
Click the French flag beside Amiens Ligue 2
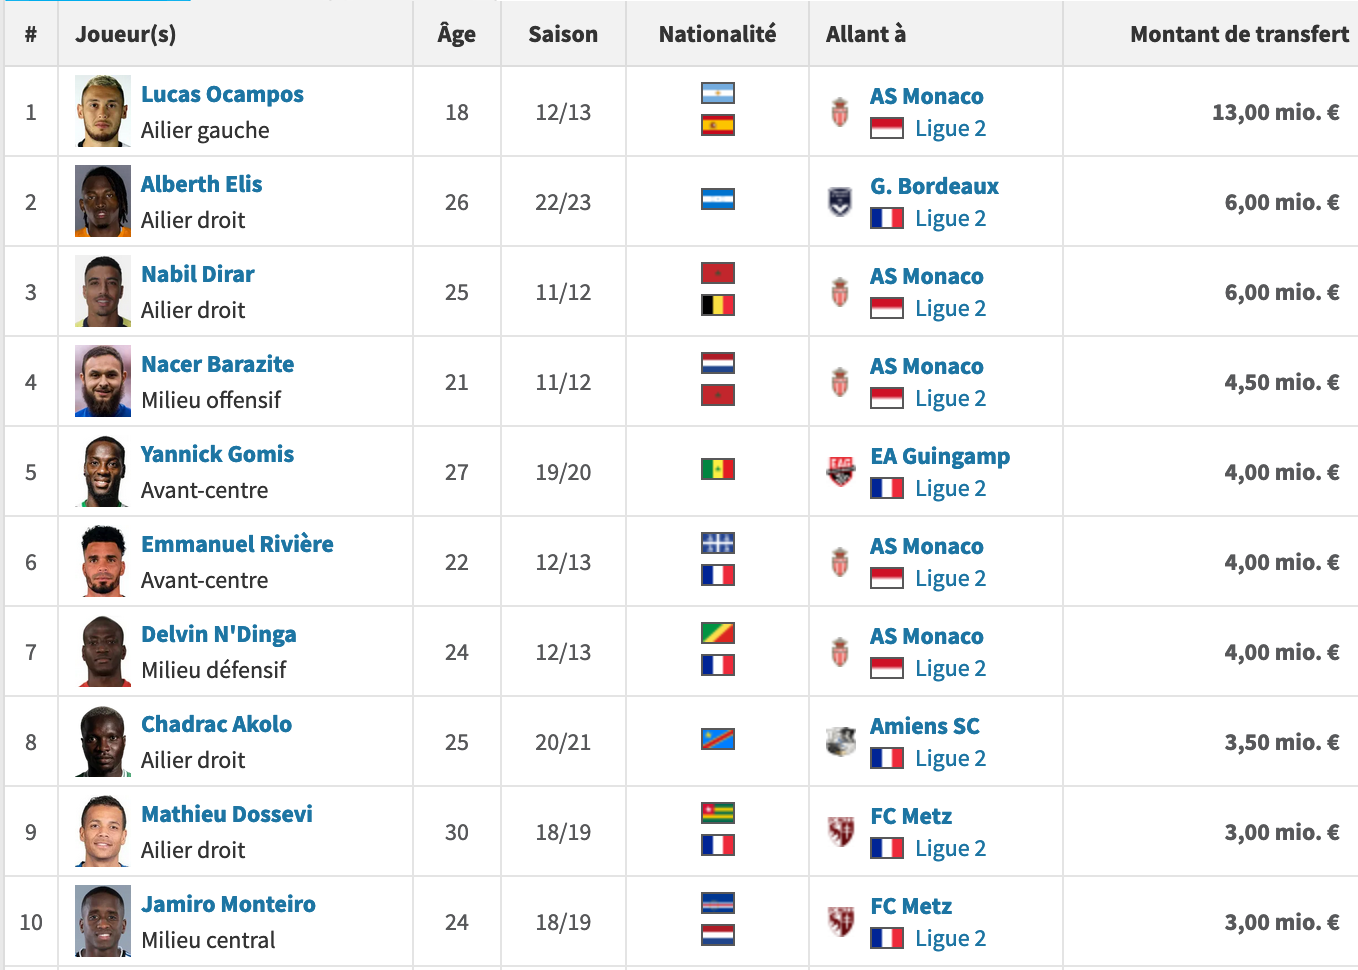[x=887, y=758]
